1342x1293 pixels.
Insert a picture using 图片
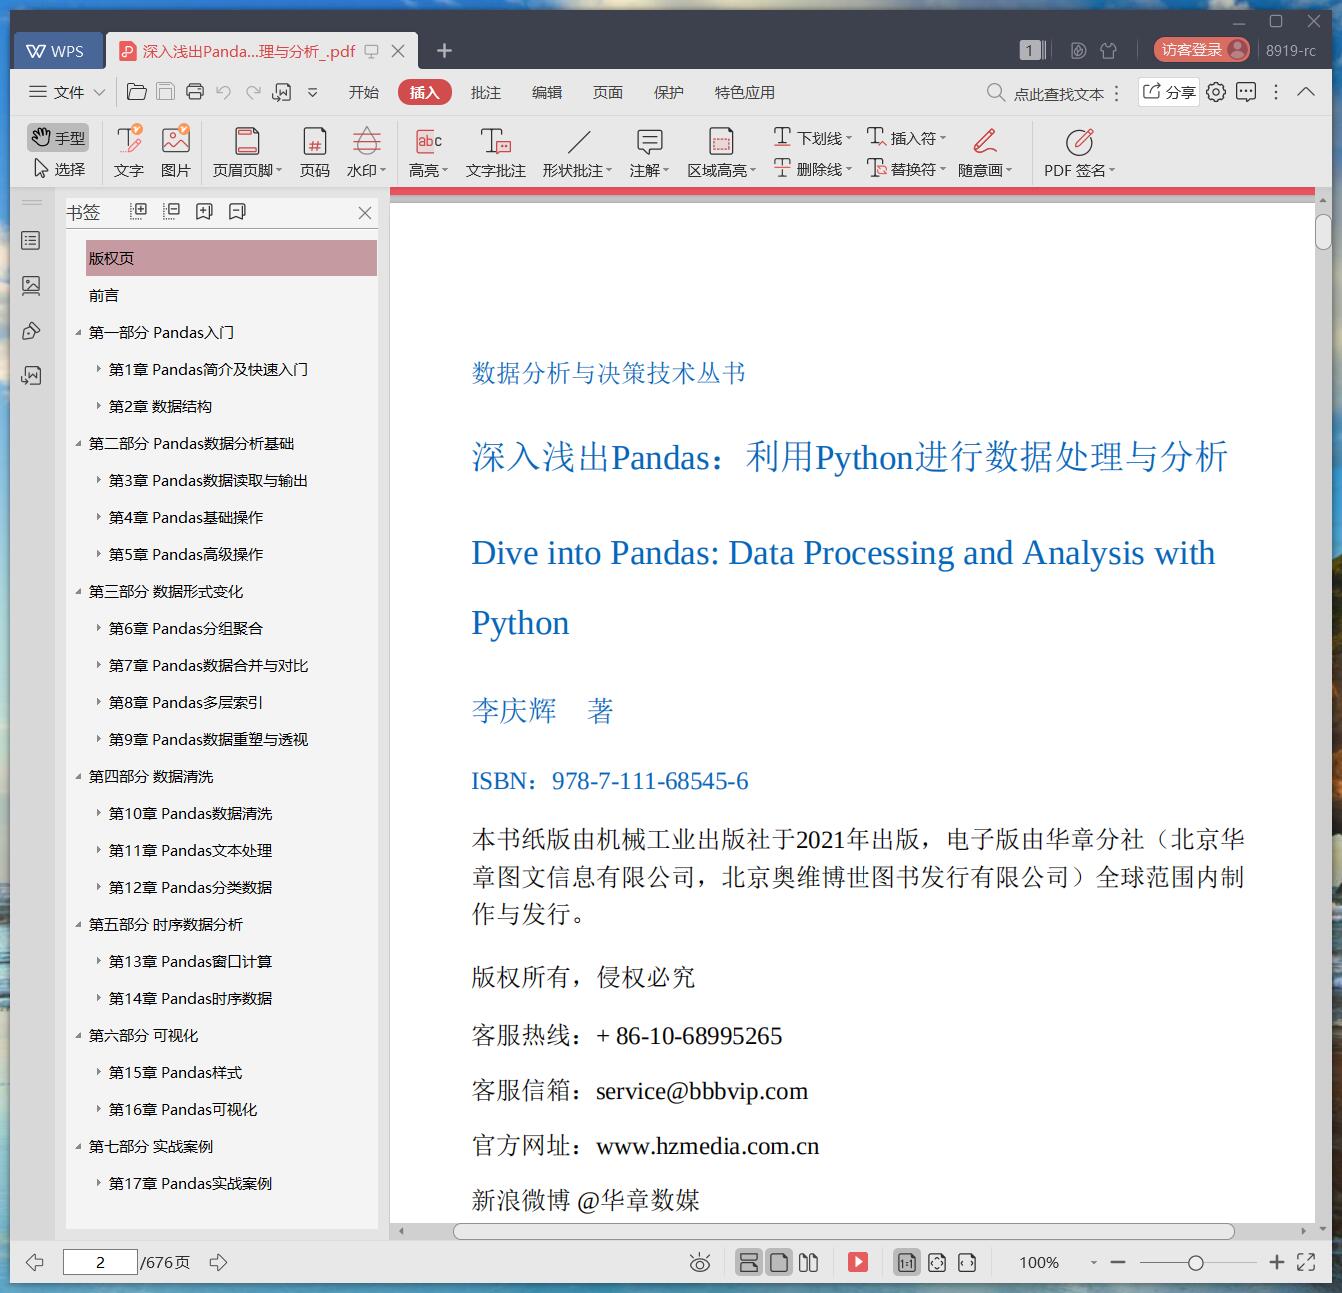(176, 152)
